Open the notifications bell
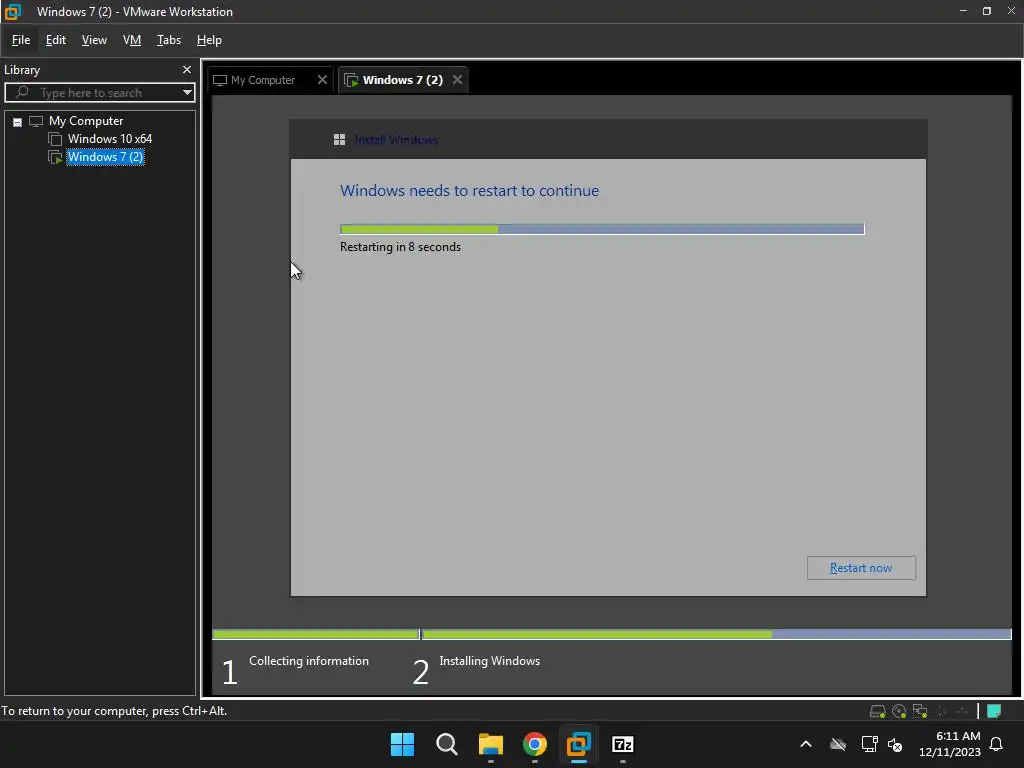Viewport: 1024px width, 768px height. pos(997,744)
